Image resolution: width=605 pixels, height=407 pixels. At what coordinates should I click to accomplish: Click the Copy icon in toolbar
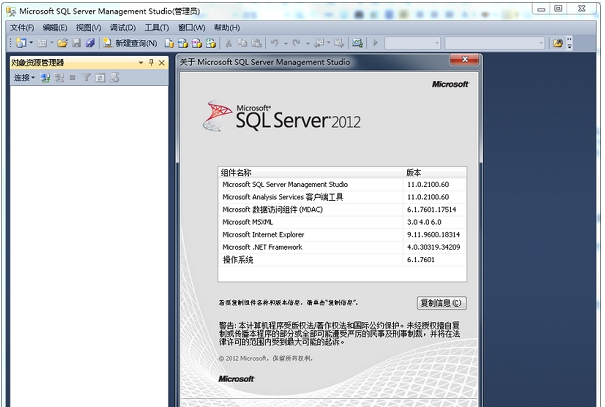(x=242, y=43)
